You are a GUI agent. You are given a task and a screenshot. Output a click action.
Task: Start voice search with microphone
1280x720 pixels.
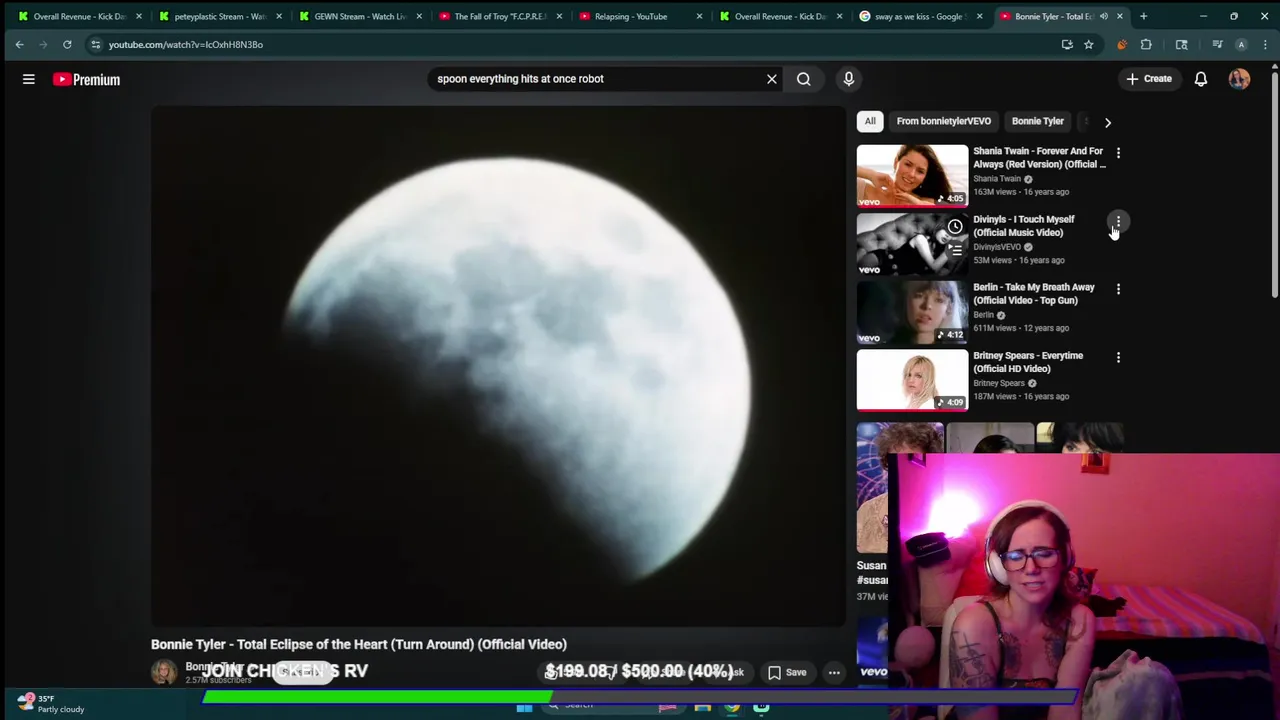(x=848, y=79)
